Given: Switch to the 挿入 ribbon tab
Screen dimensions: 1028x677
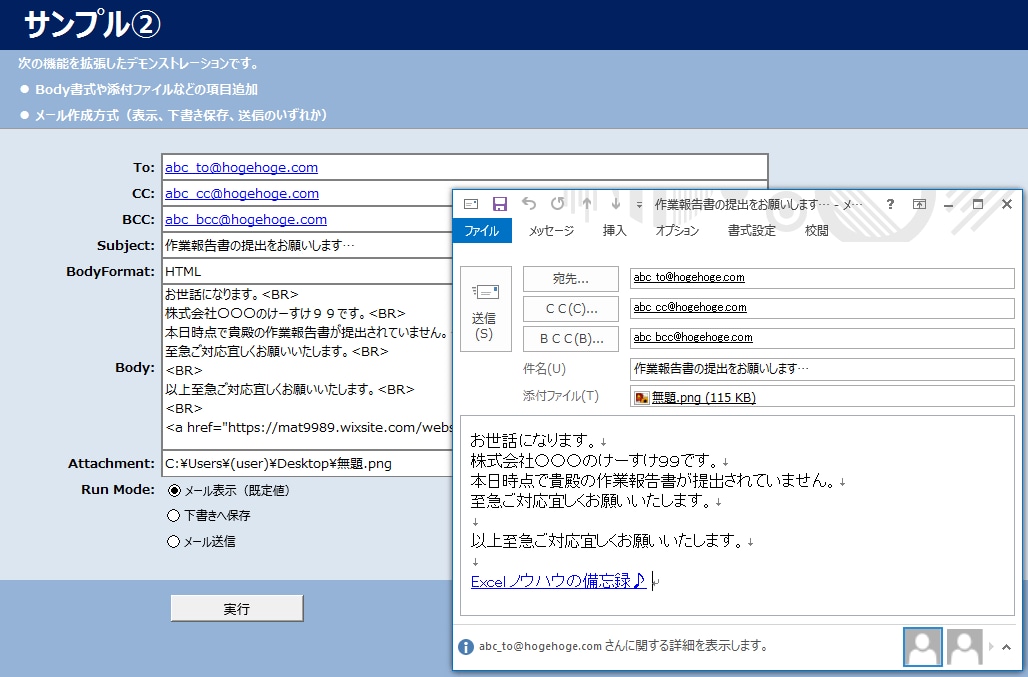Looking at the screenshot, I should (614, 231).
